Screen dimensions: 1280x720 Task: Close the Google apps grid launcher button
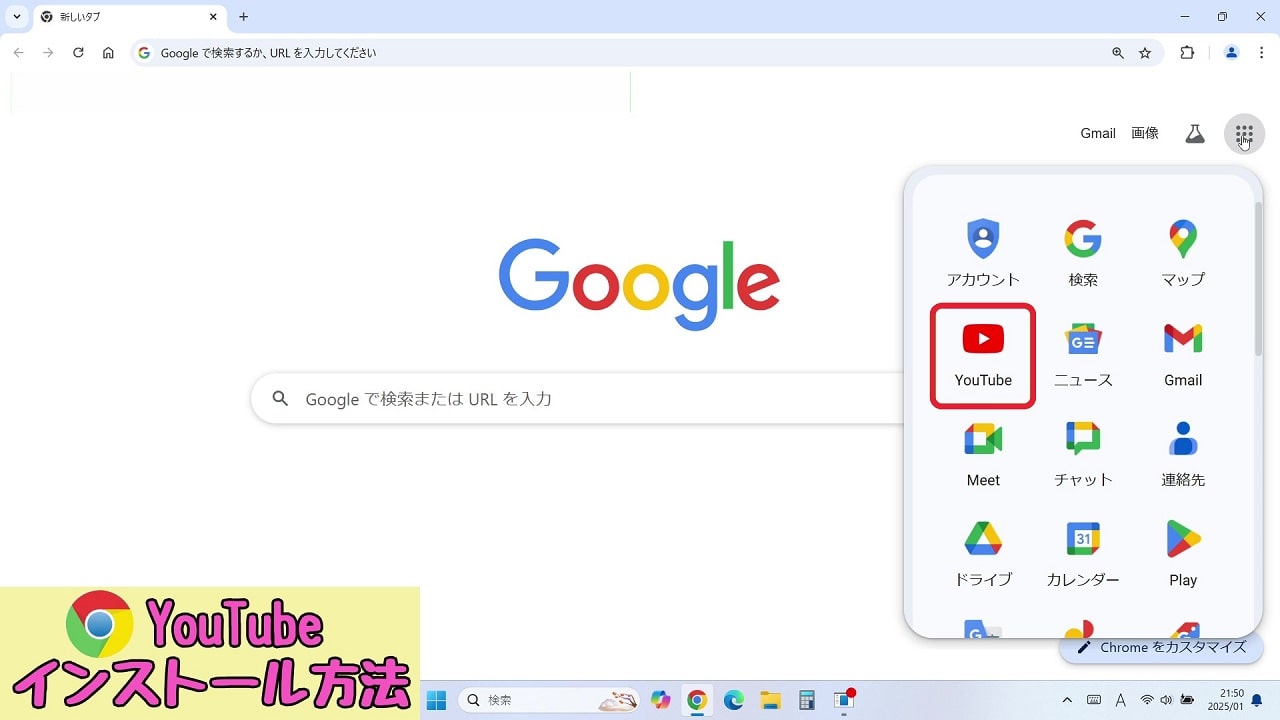click(x=1244, y=134)
